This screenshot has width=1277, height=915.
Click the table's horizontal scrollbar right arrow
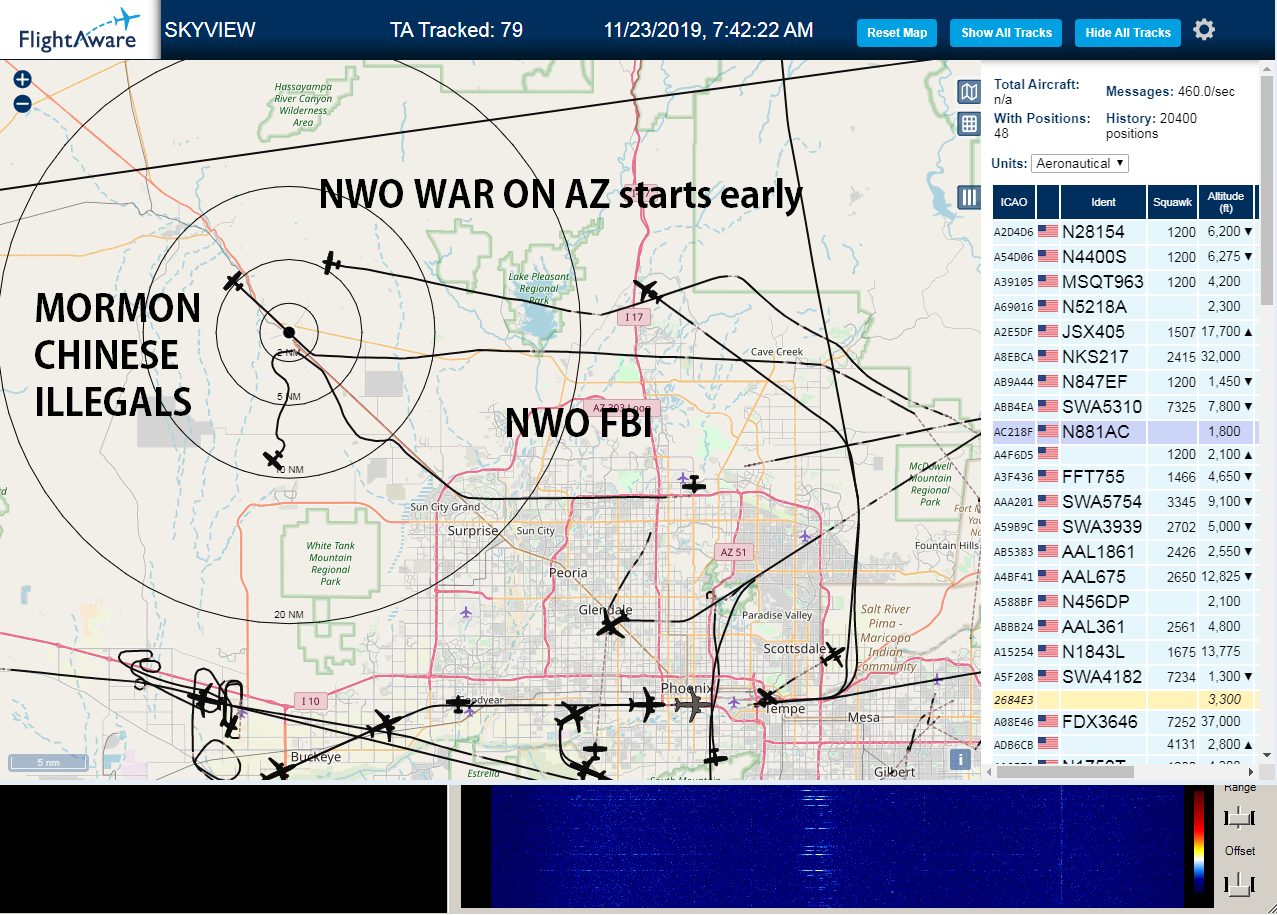tap(1251, 771)
